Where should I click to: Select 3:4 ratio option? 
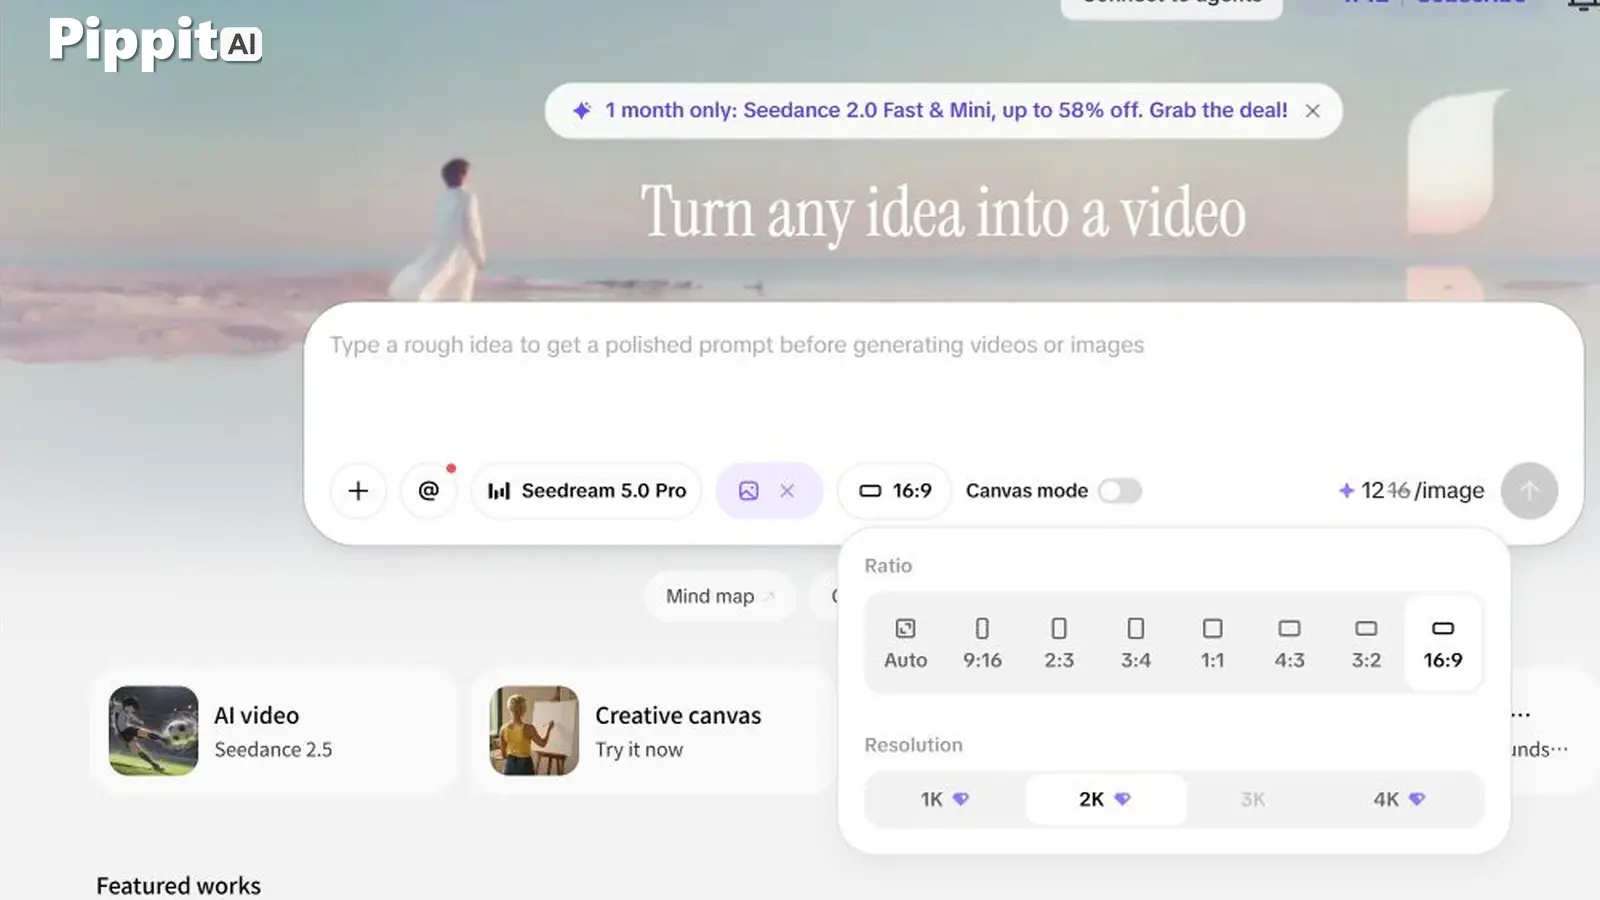1136,643
